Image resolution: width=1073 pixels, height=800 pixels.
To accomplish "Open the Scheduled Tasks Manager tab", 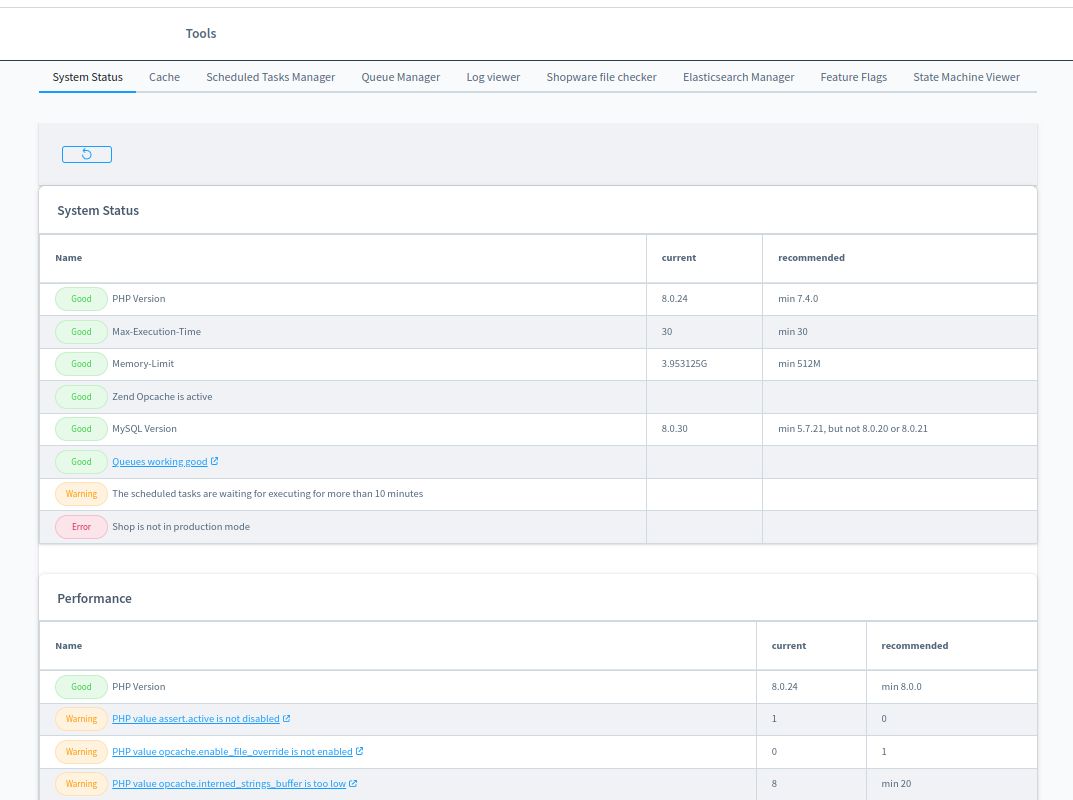I will 270,77.
